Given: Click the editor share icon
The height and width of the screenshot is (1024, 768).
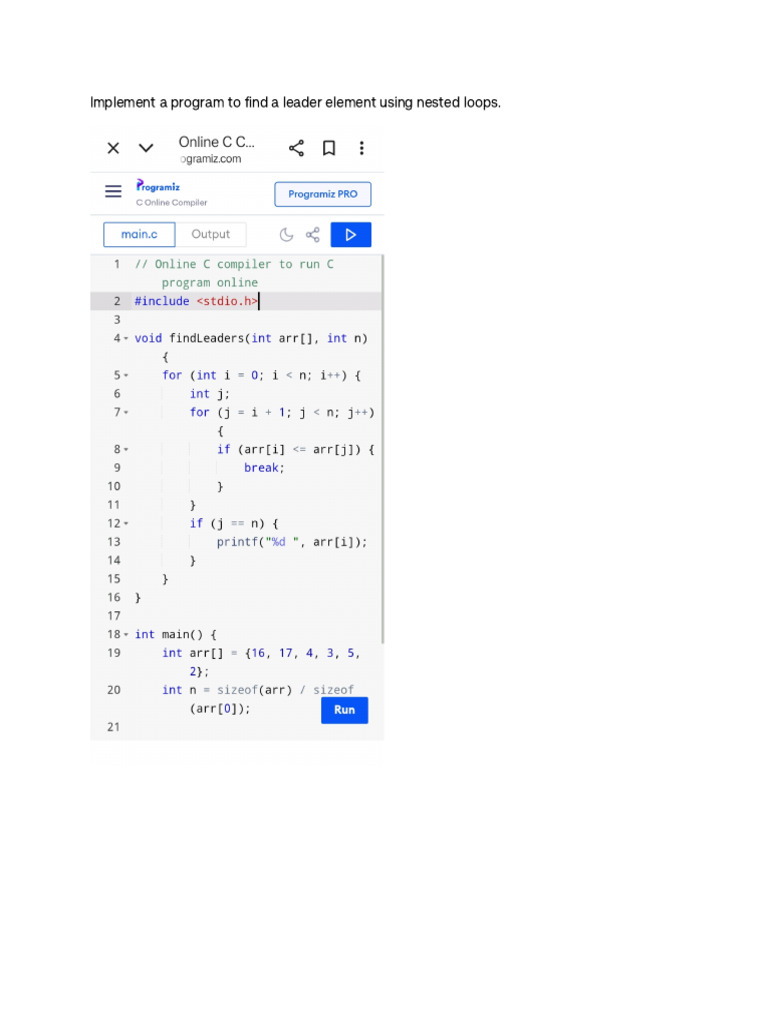Looking at the screenshot, I should (x=313, y=234).
